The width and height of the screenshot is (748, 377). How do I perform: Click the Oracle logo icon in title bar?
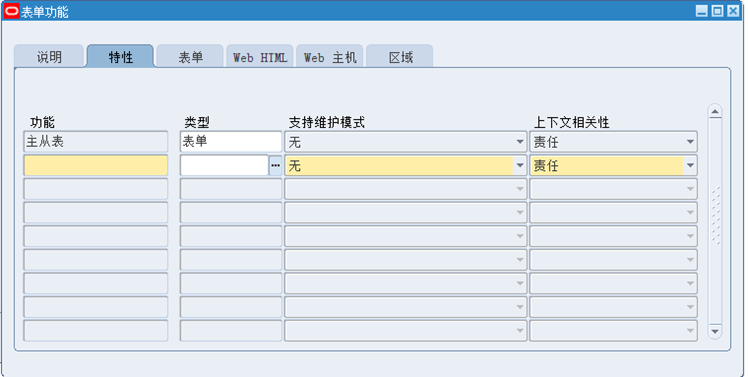pyautogui.click(x=11, y=11)
